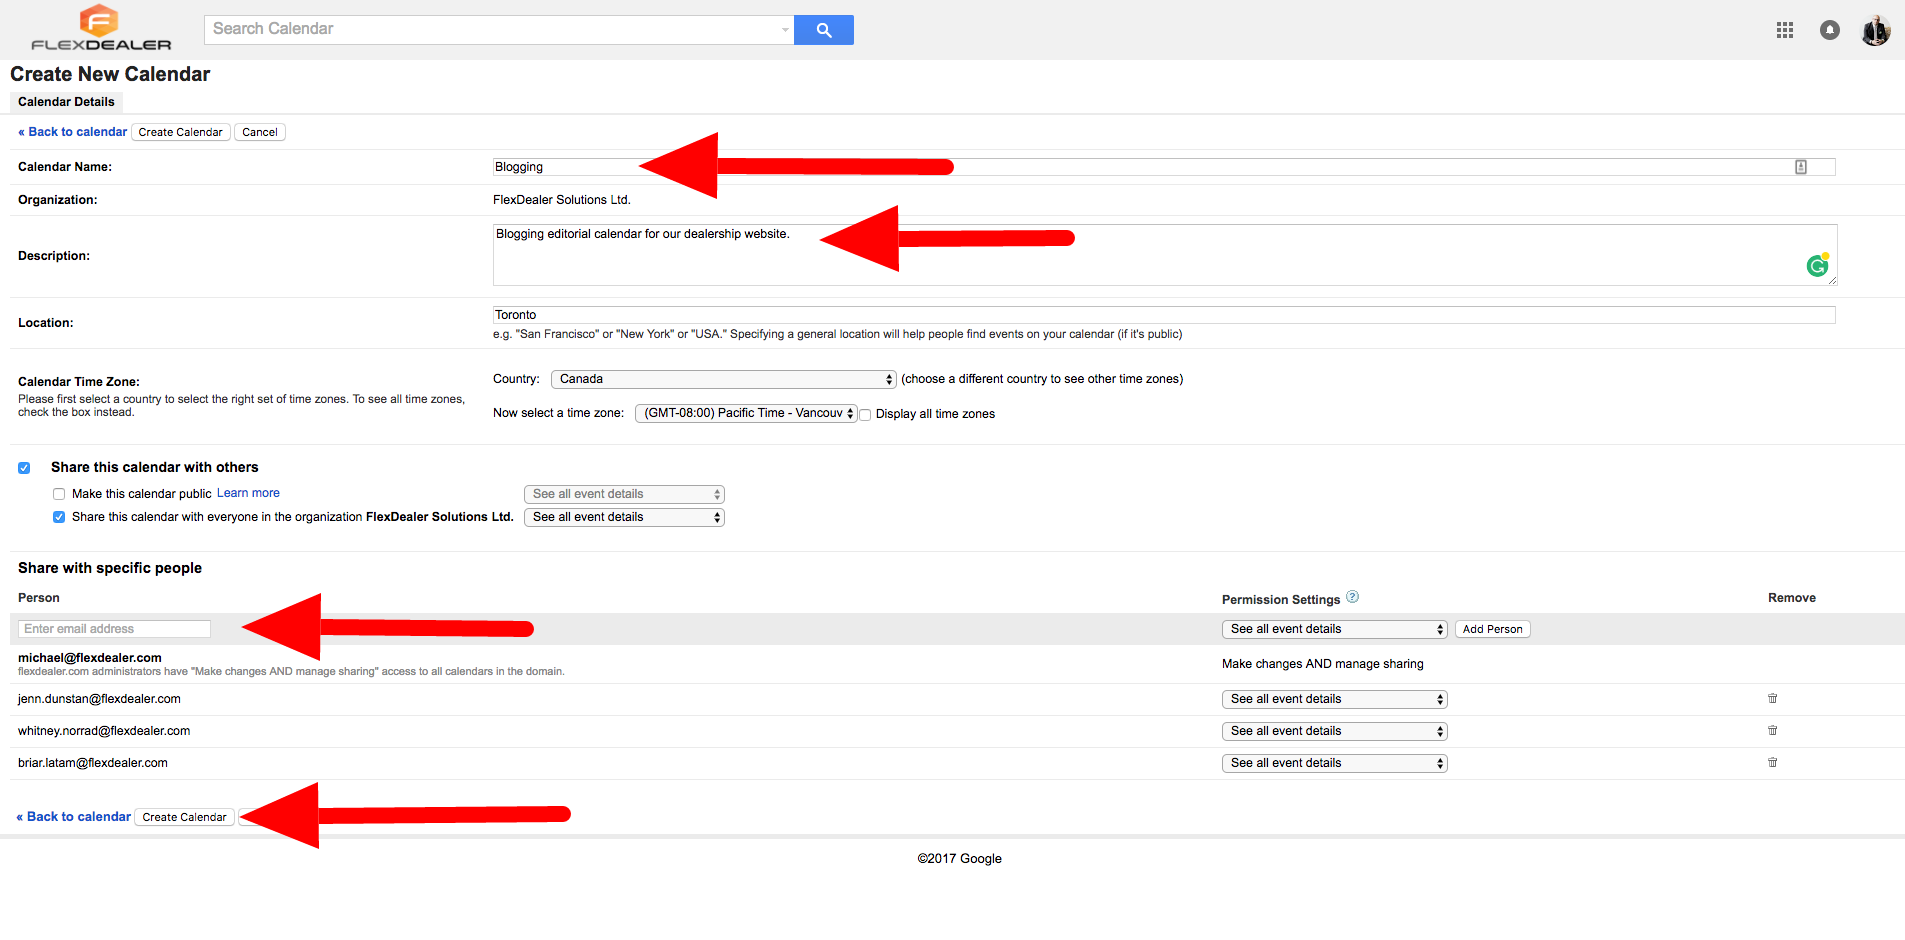Enable Make this calendar public checkbox
This screenshot has height=940, width=1905.
[x=59, y=494]
